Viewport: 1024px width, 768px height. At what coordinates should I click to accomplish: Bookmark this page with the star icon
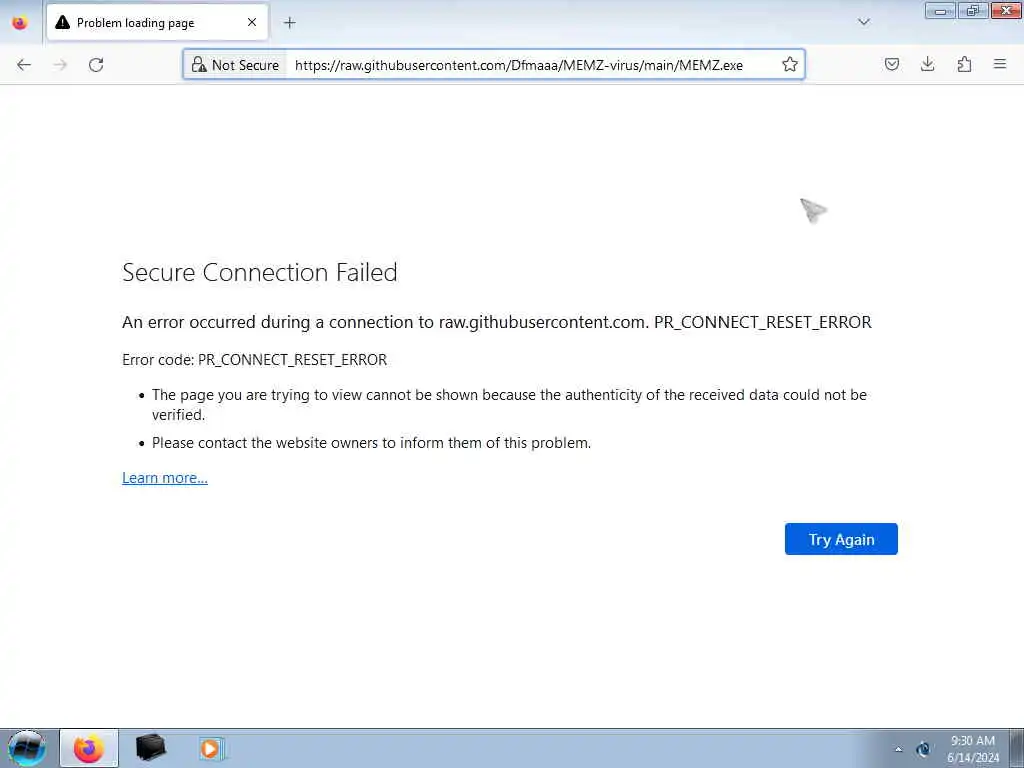(x=790, y=65)
